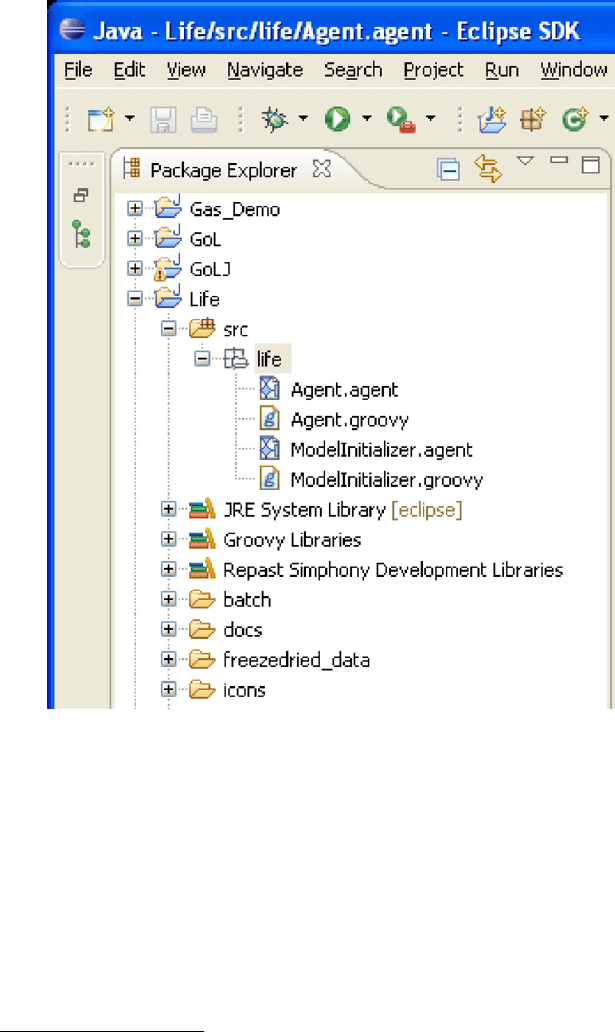
Task: Collapse the Life project
Action: [x=135, y=299]
